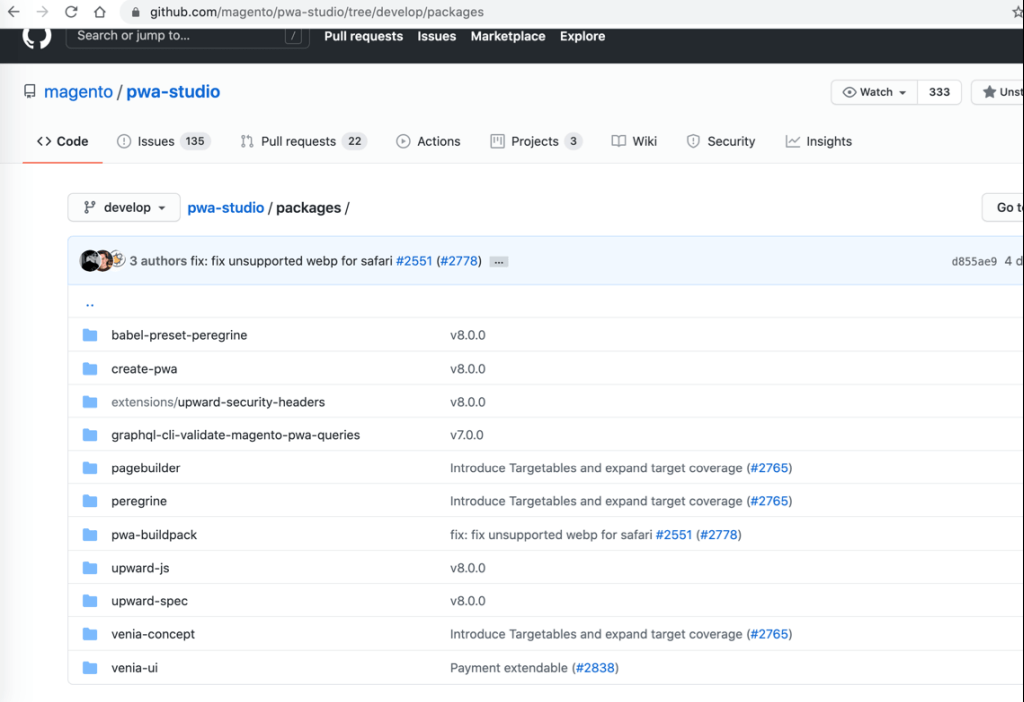Click the commit authors avatar group
The height and width of the screenshot is (702, 1024).
pos(102,260)
